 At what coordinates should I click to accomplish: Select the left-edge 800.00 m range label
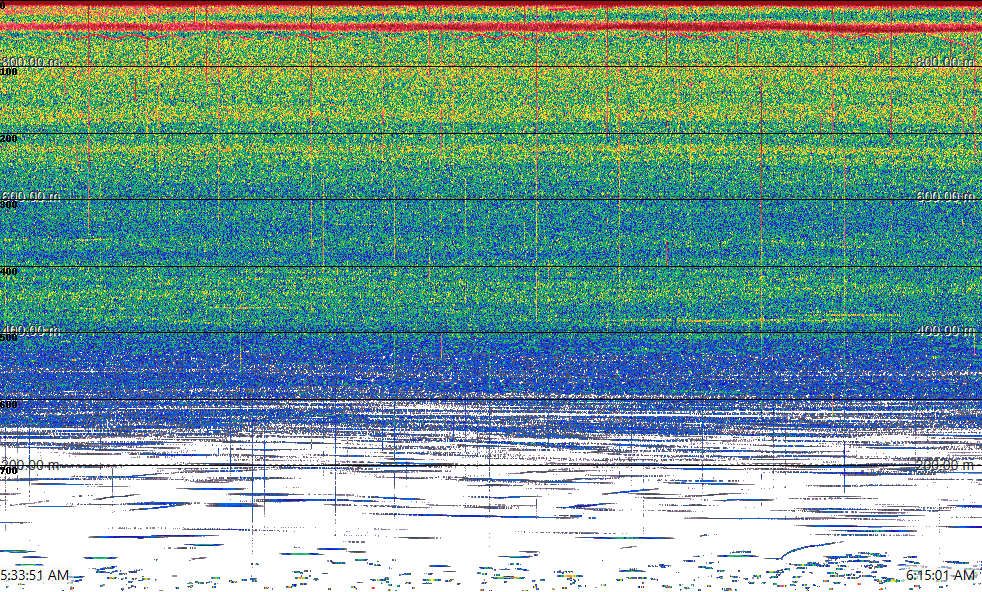(x=30, y=61)
